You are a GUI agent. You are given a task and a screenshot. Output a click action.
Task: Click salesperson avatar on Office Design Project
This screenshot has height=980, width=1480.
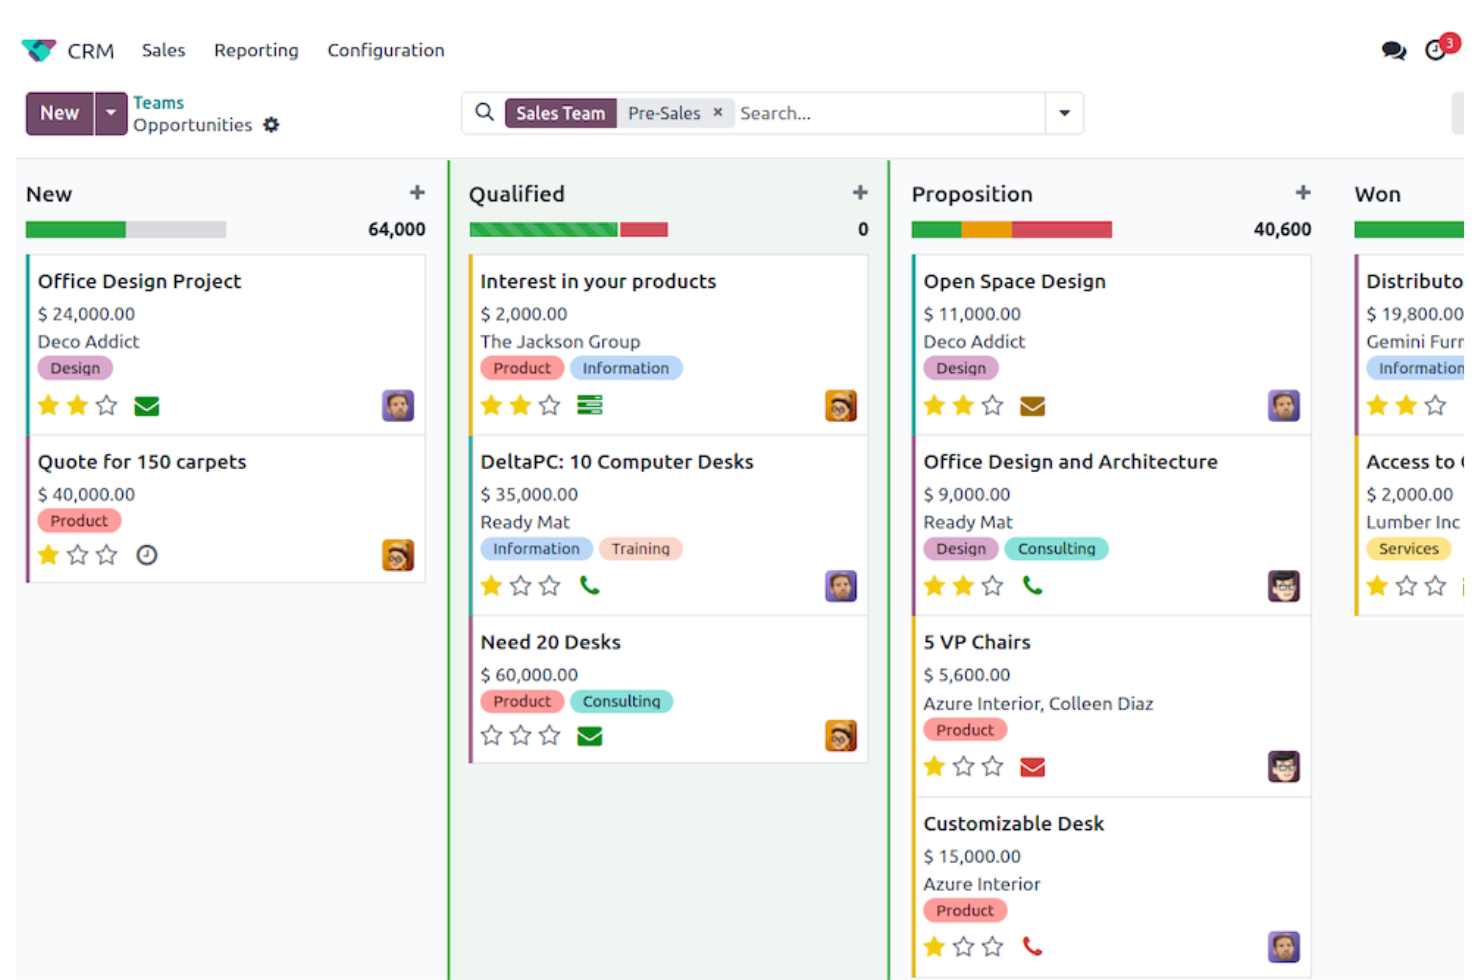pos(398,405)
